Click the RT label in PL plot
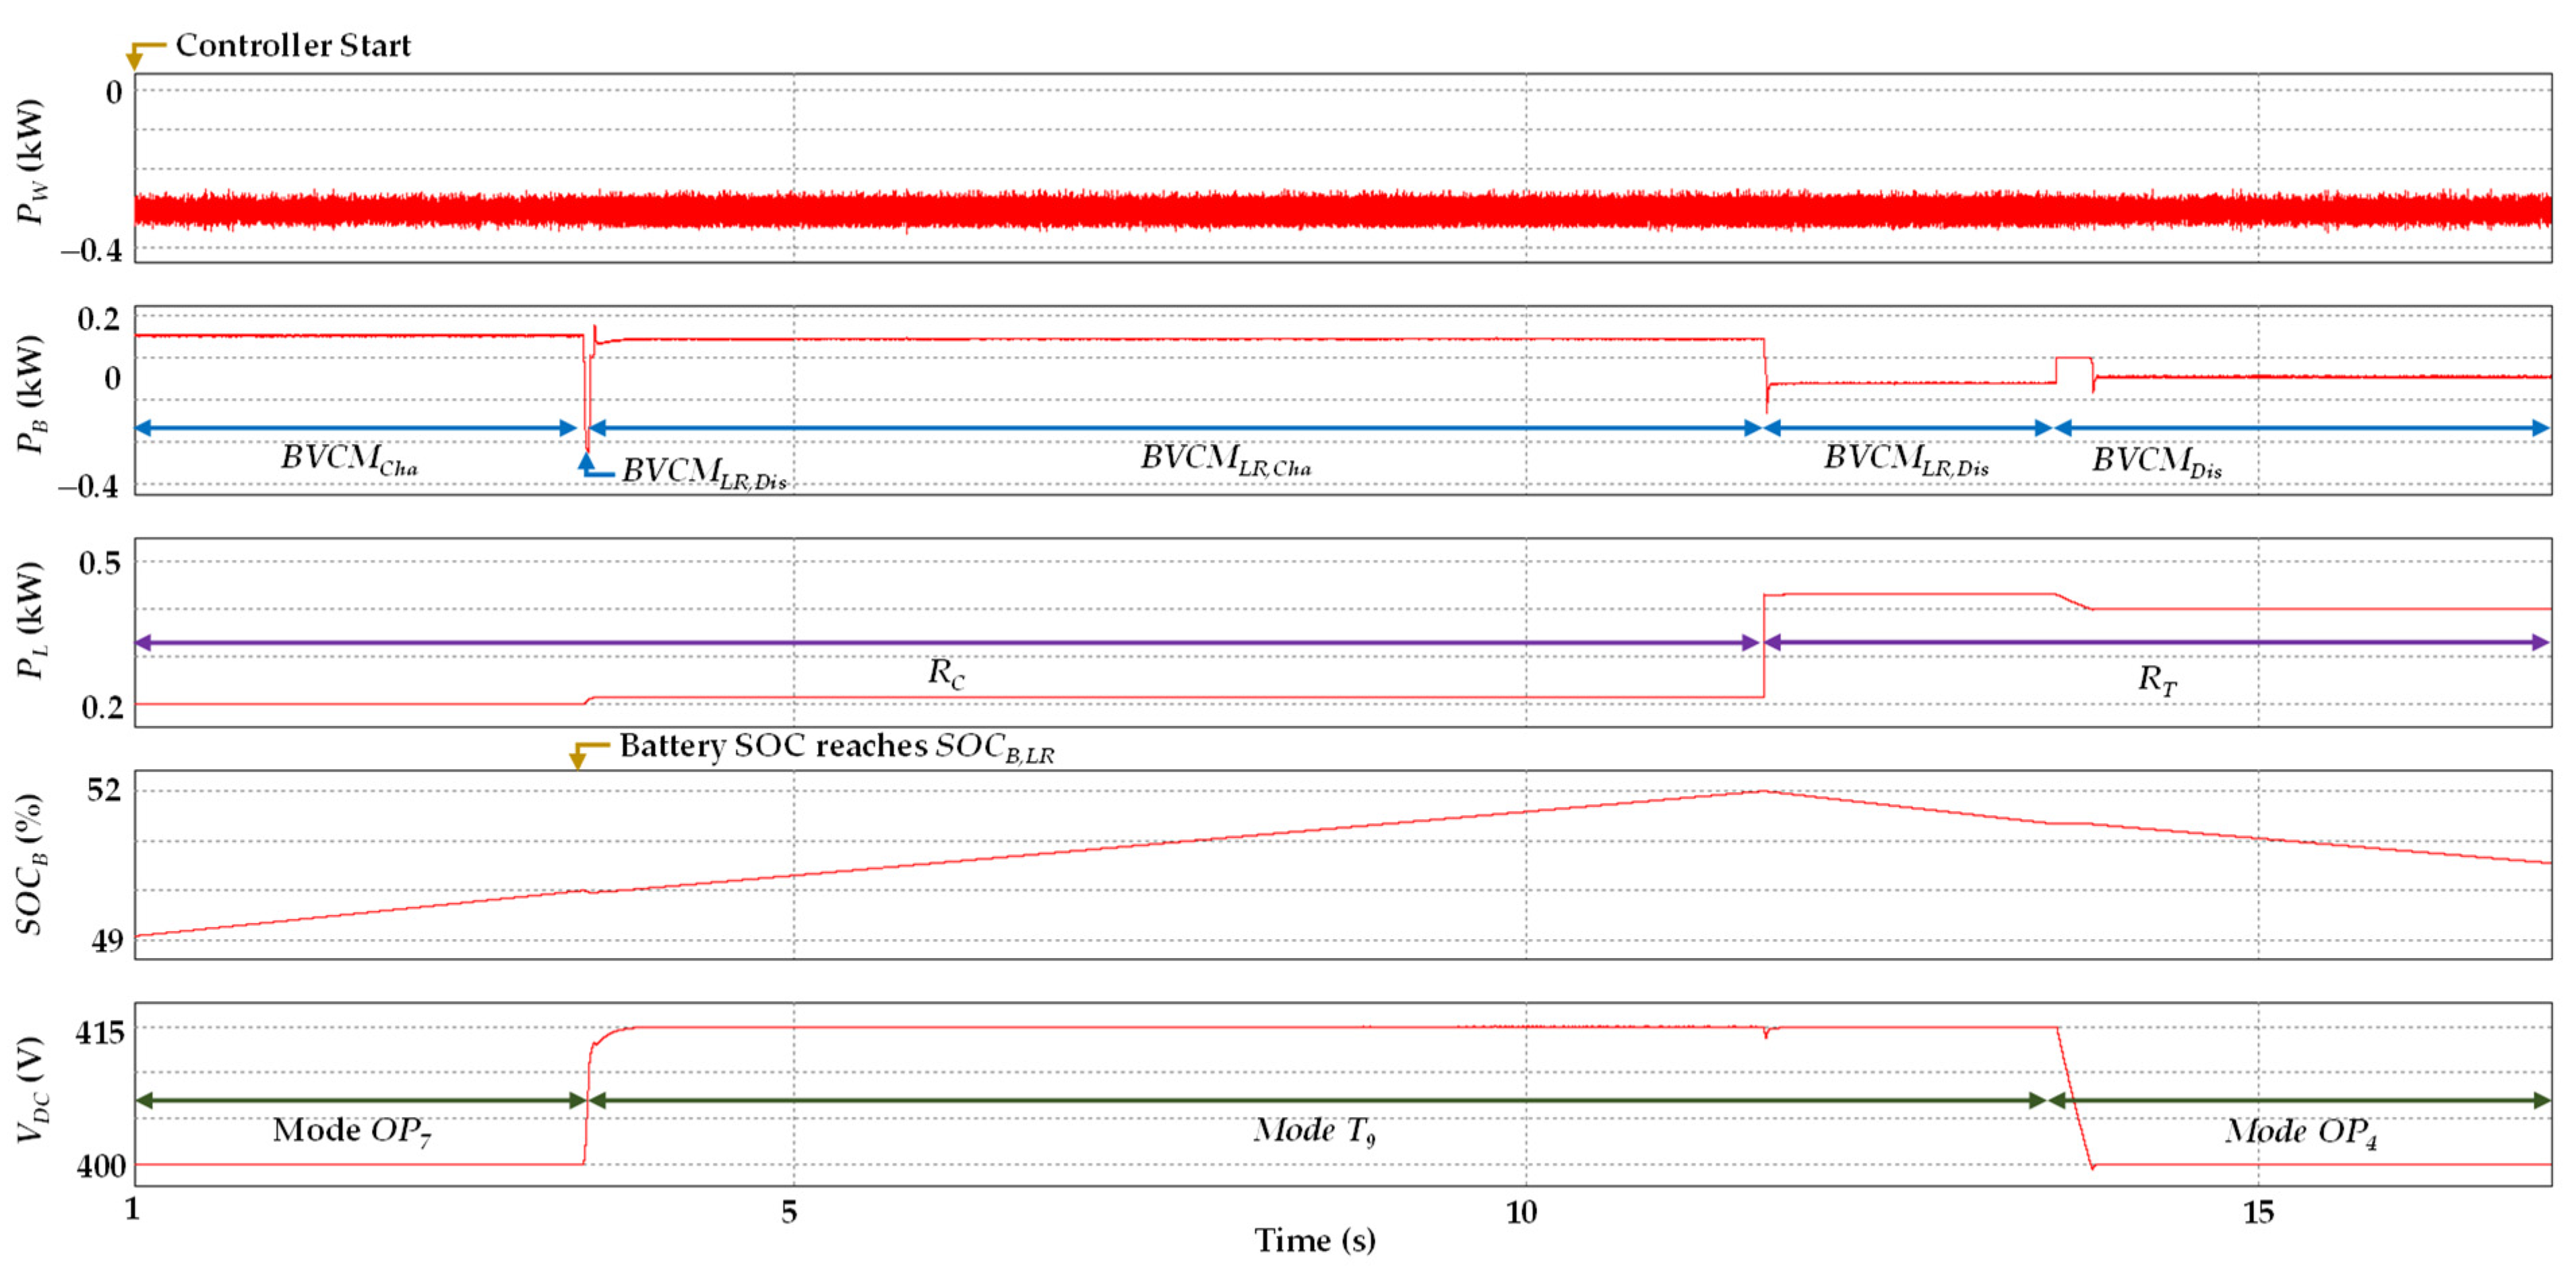 coord(2156,679)
